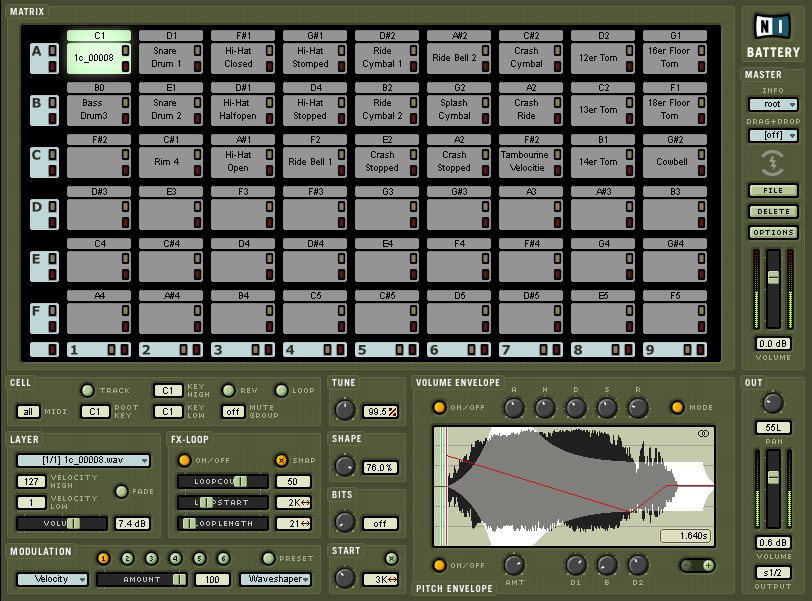Toggle Volume Envelope Mode
The height and width of the screenshot is (601, 812).
pyautogui.click(x=677, y=407)
